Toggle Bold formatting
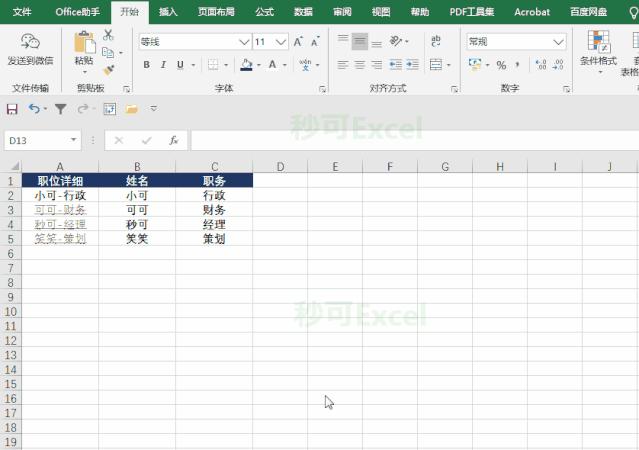639x450 pixels. (x=146, y=65)
